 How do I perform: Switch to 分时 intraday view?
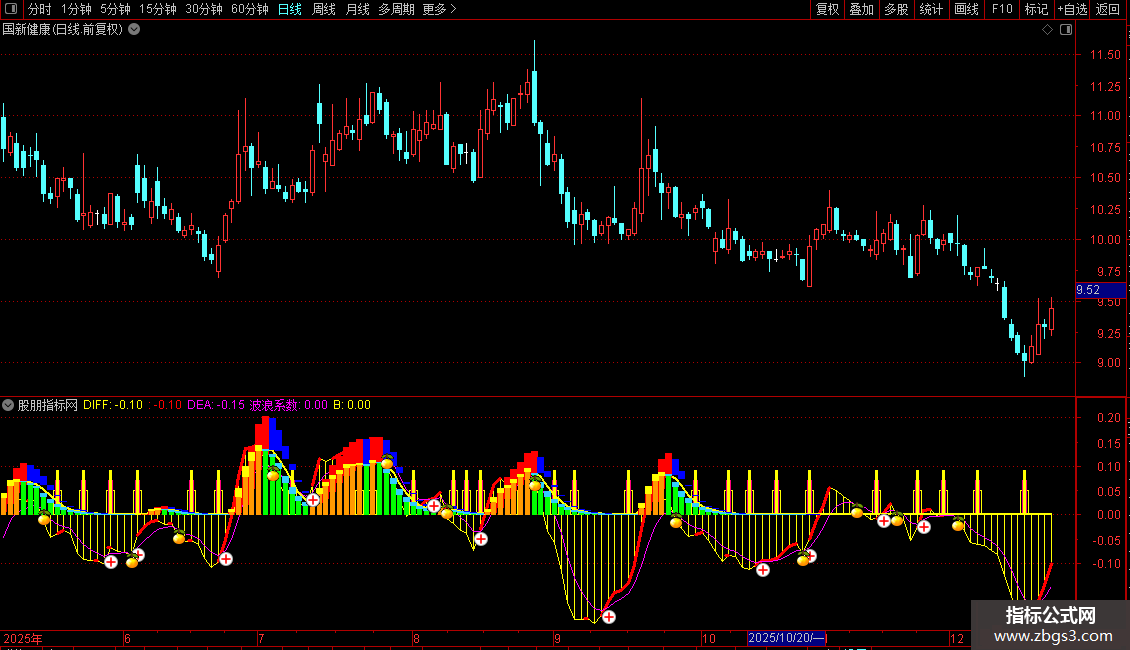[40, 9]
